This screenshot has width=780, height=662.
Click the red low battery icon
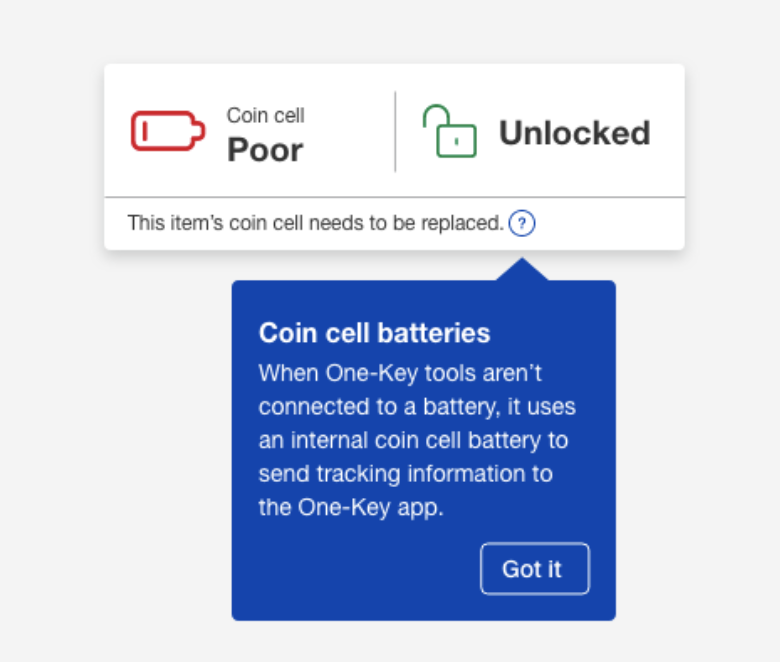(x=168, y=131)
